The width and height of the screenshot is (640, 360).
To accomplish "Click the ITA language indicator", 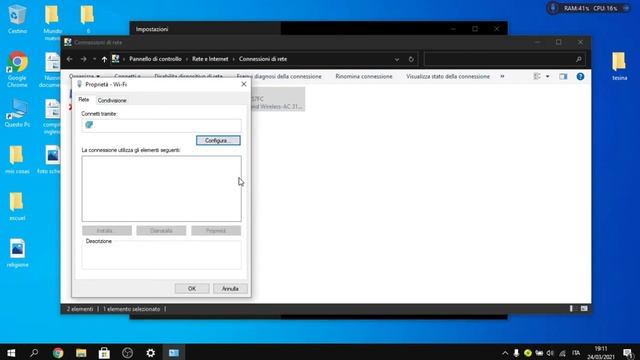I will pos(576,353).
